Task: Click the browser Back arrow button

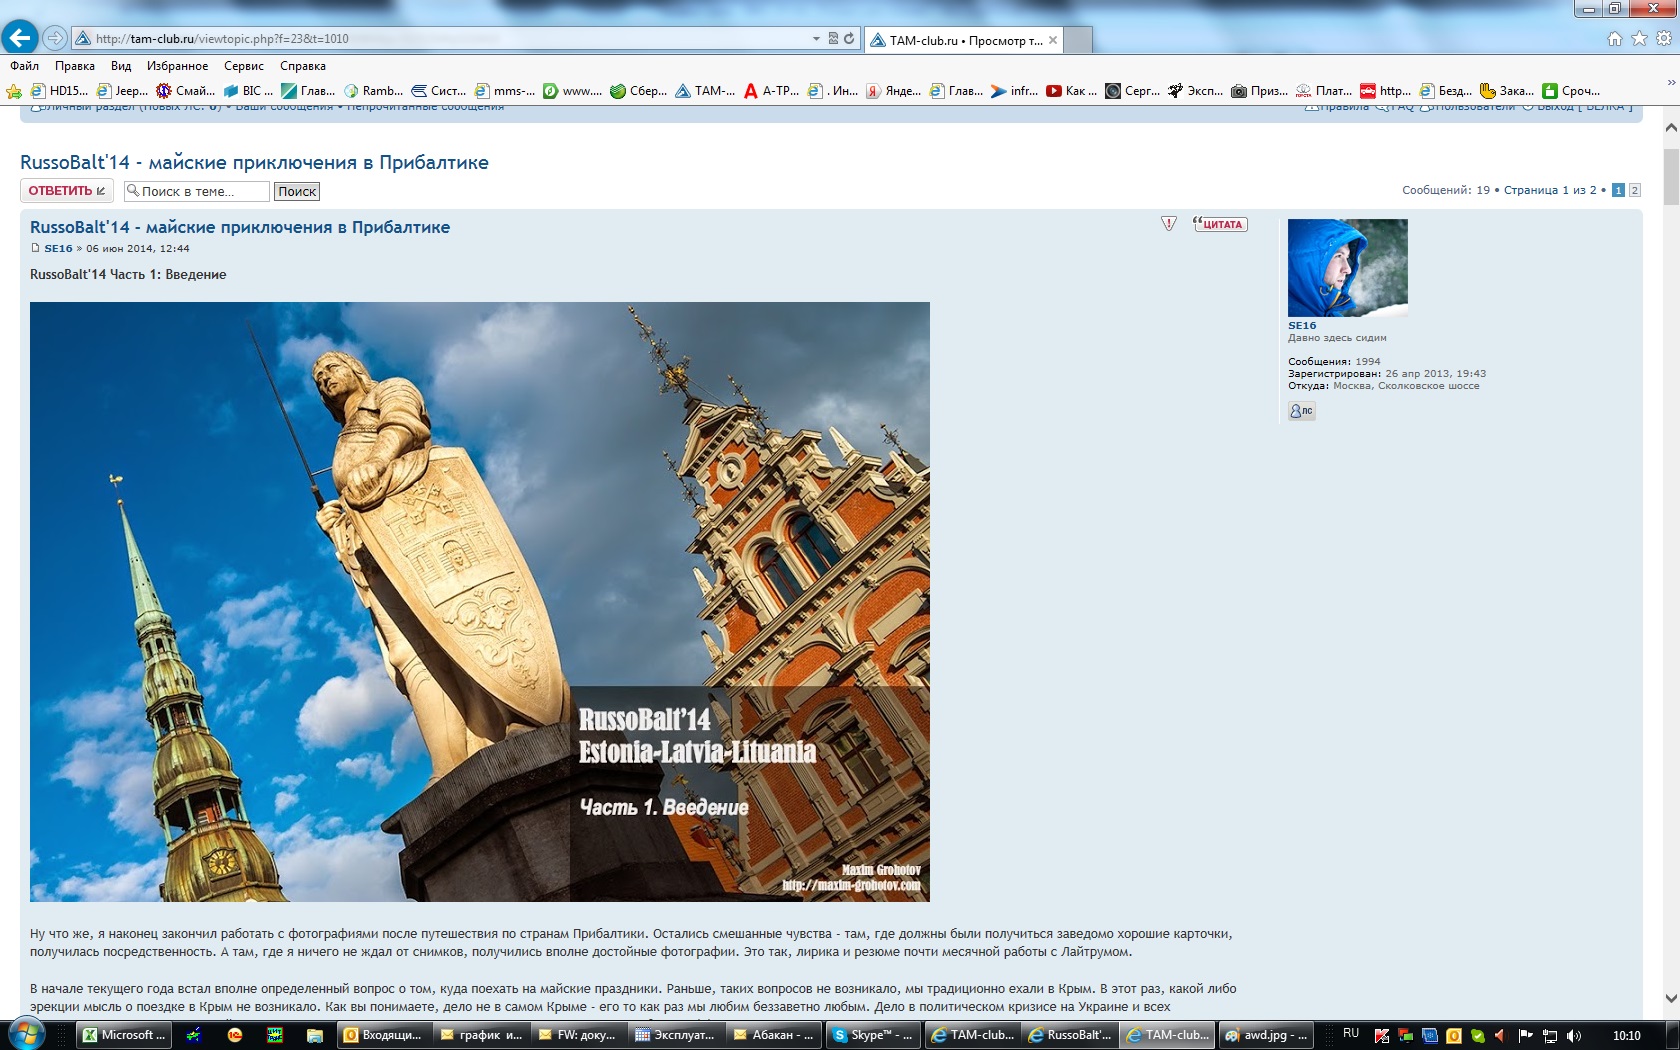Action: click(x=20, y=38)
